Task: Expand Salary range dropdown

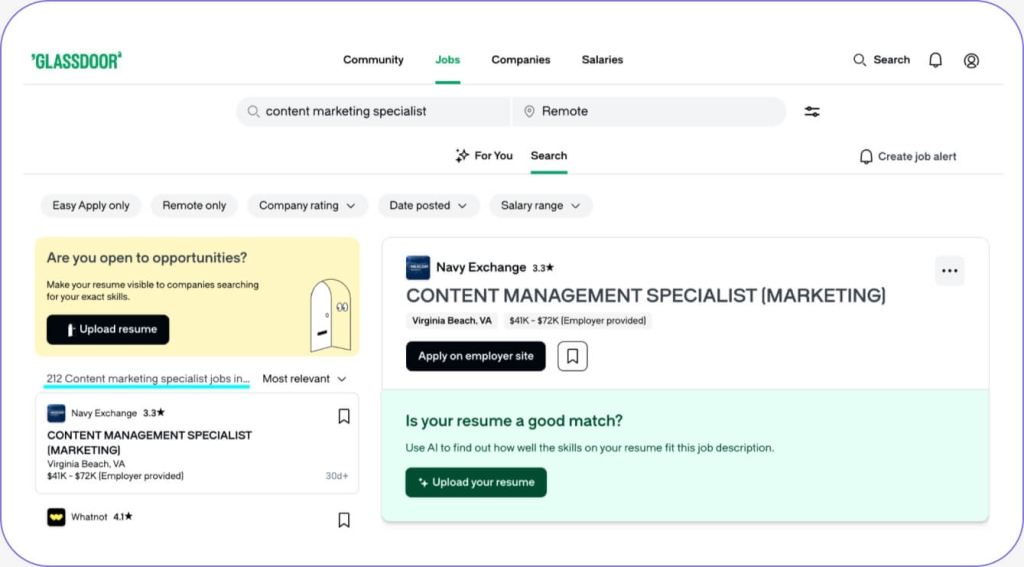Action: click(x=540, y=205)
